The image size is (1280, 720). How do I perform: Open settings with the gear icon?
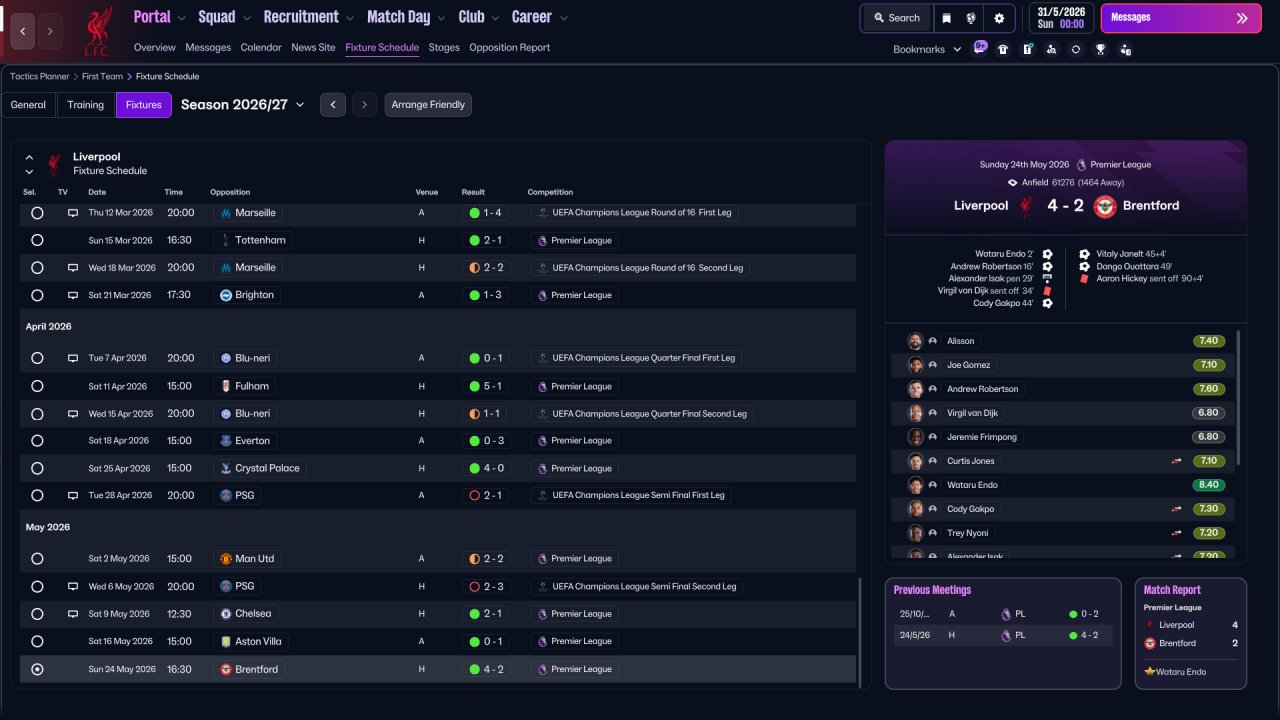999,18
